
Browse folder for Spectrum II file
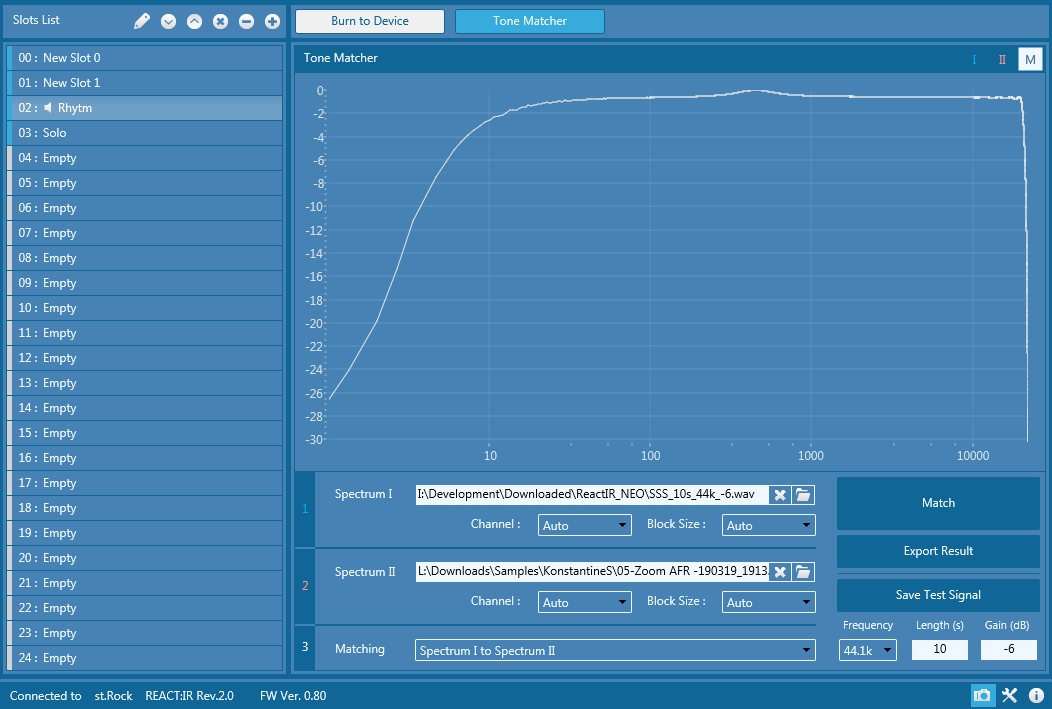(803, 572)
